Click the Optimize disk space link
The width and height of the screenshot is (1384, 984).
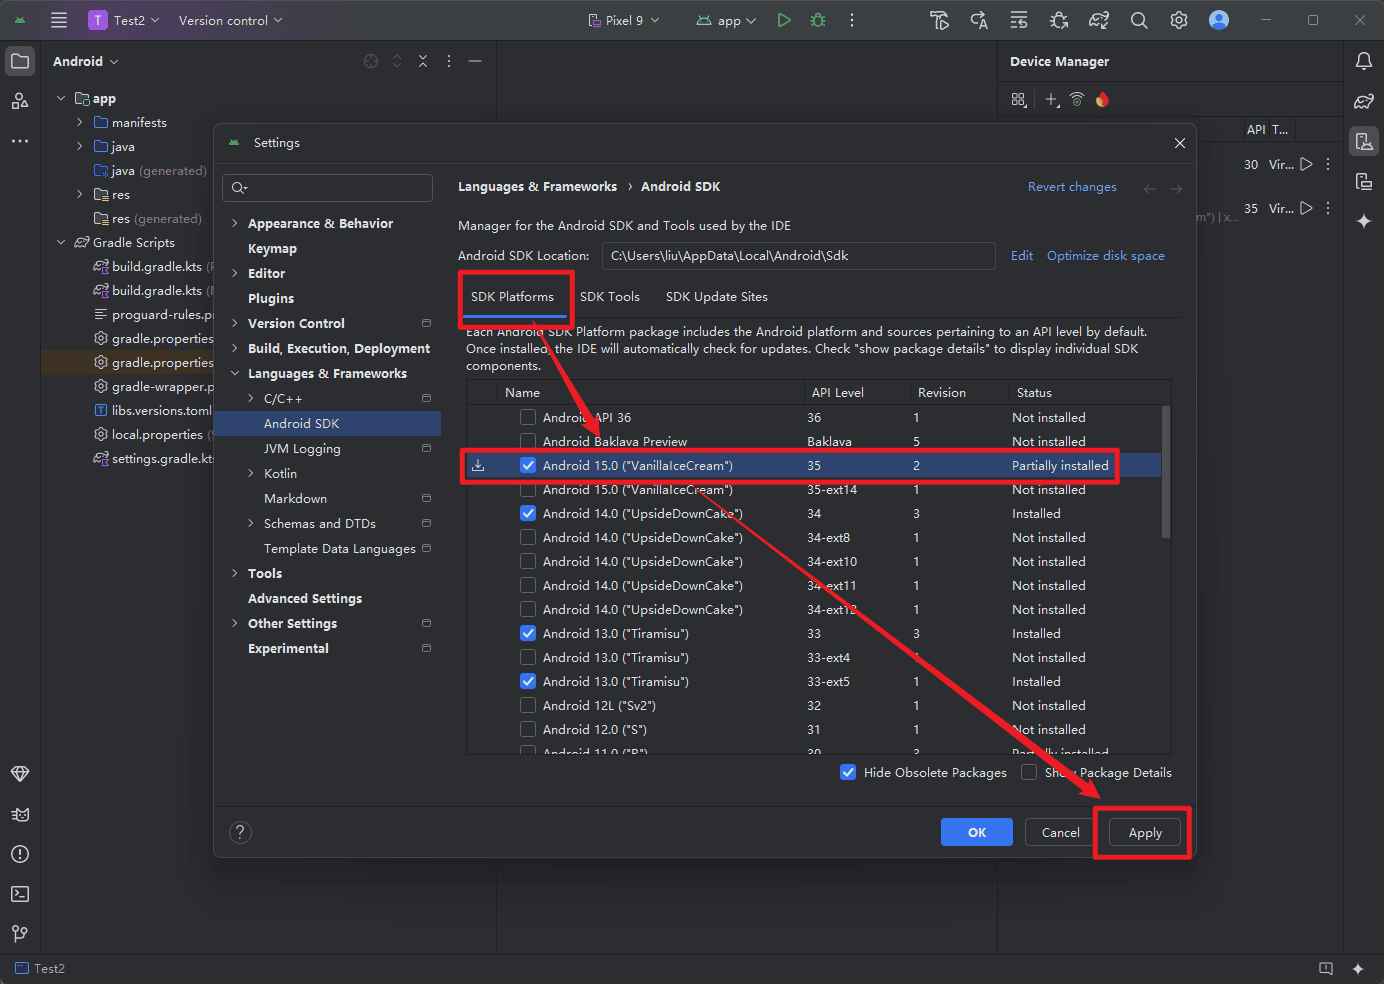coord(1105,256)
